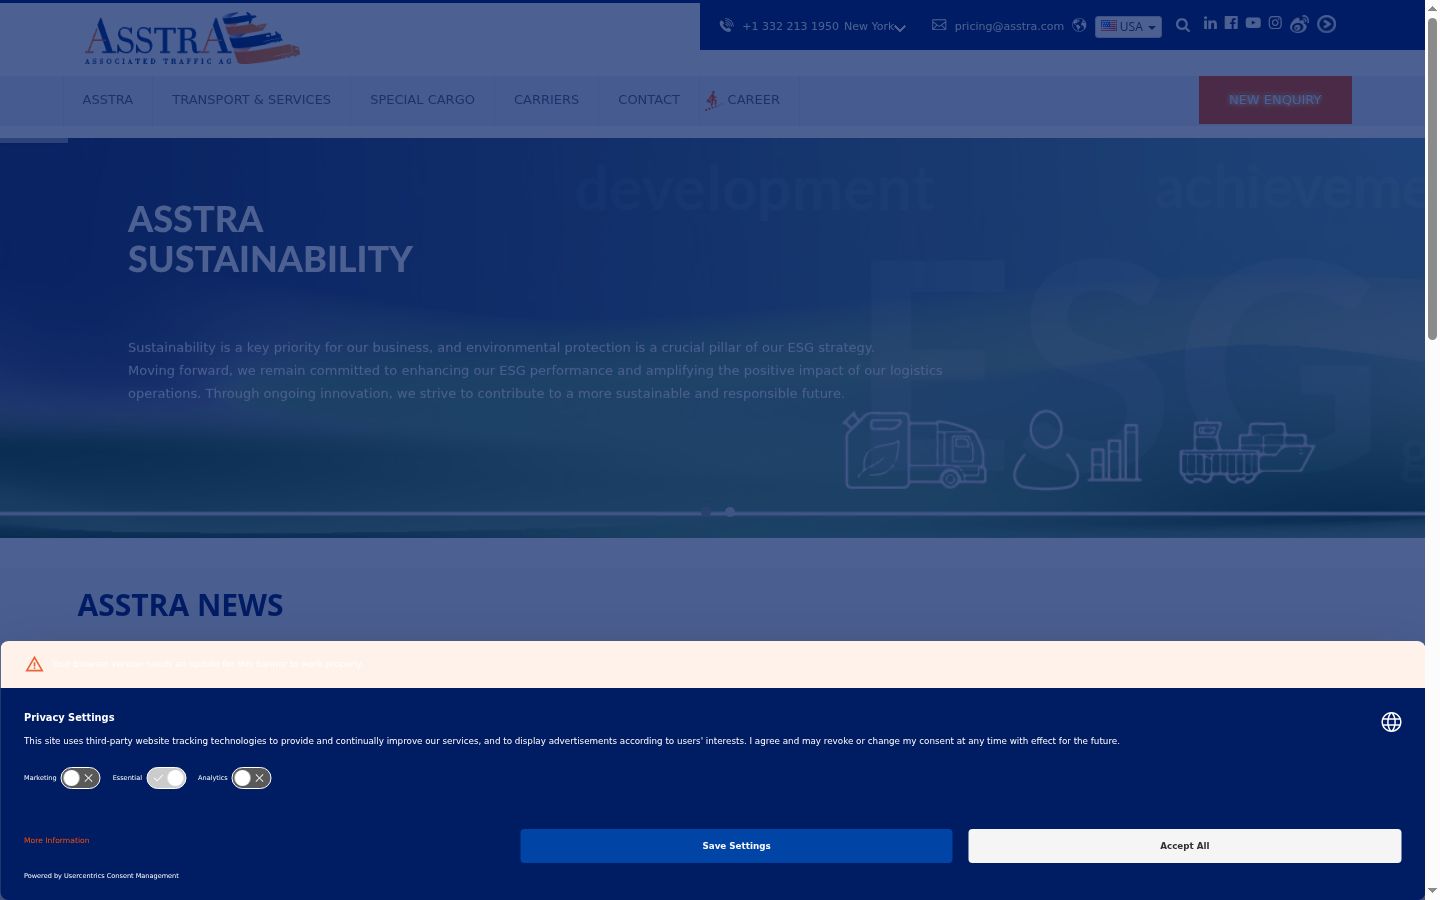Click the New Enquiry button
The width and height of the screenshot is (1440, 900).
click(x=1275, y=100)
